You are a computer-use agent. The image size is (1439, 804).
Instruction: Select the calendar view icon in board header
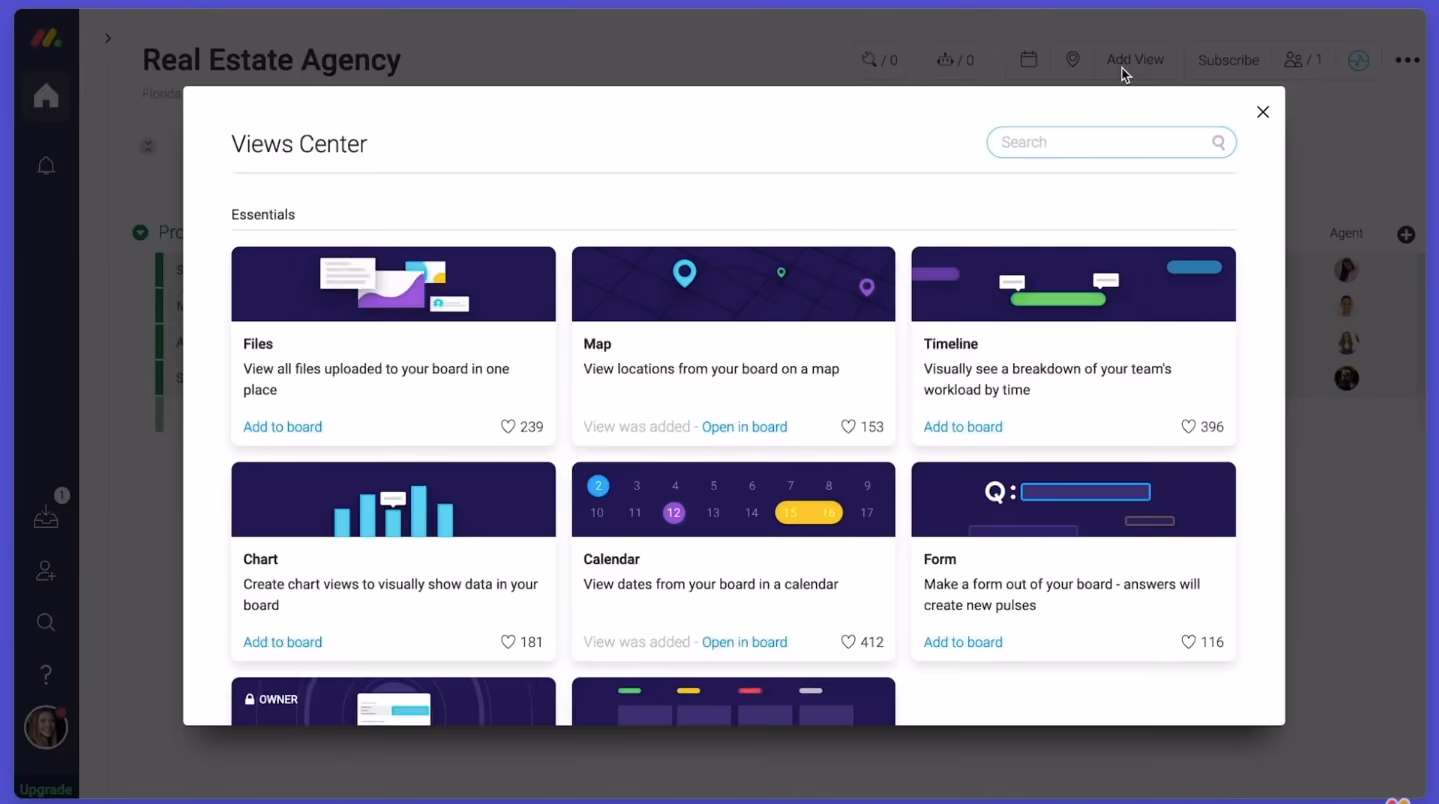point(1029,60)
